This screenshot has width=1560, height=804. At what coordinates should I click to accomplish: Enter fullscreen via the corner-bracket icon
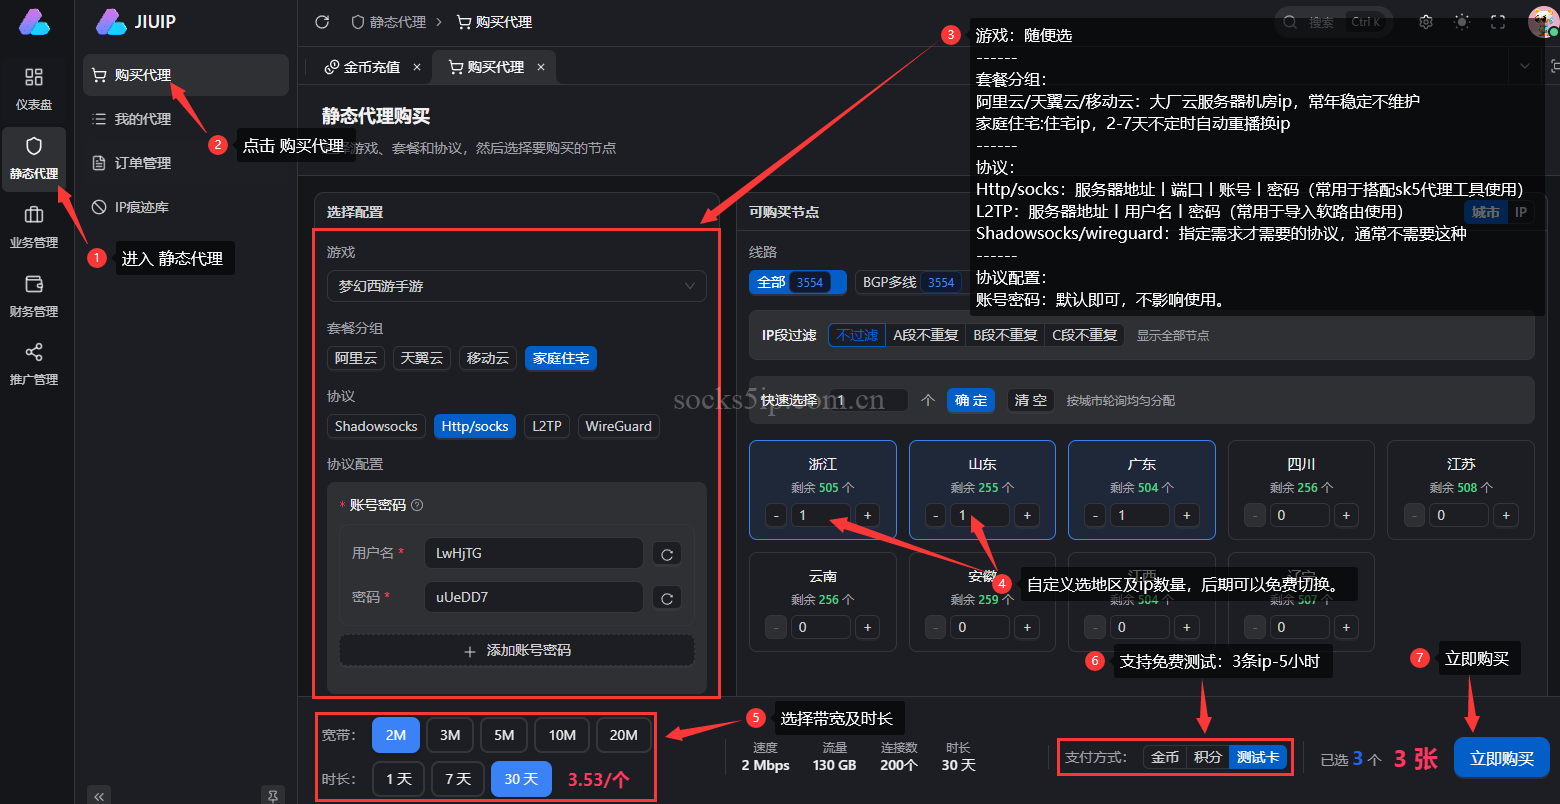(1497, 20)
